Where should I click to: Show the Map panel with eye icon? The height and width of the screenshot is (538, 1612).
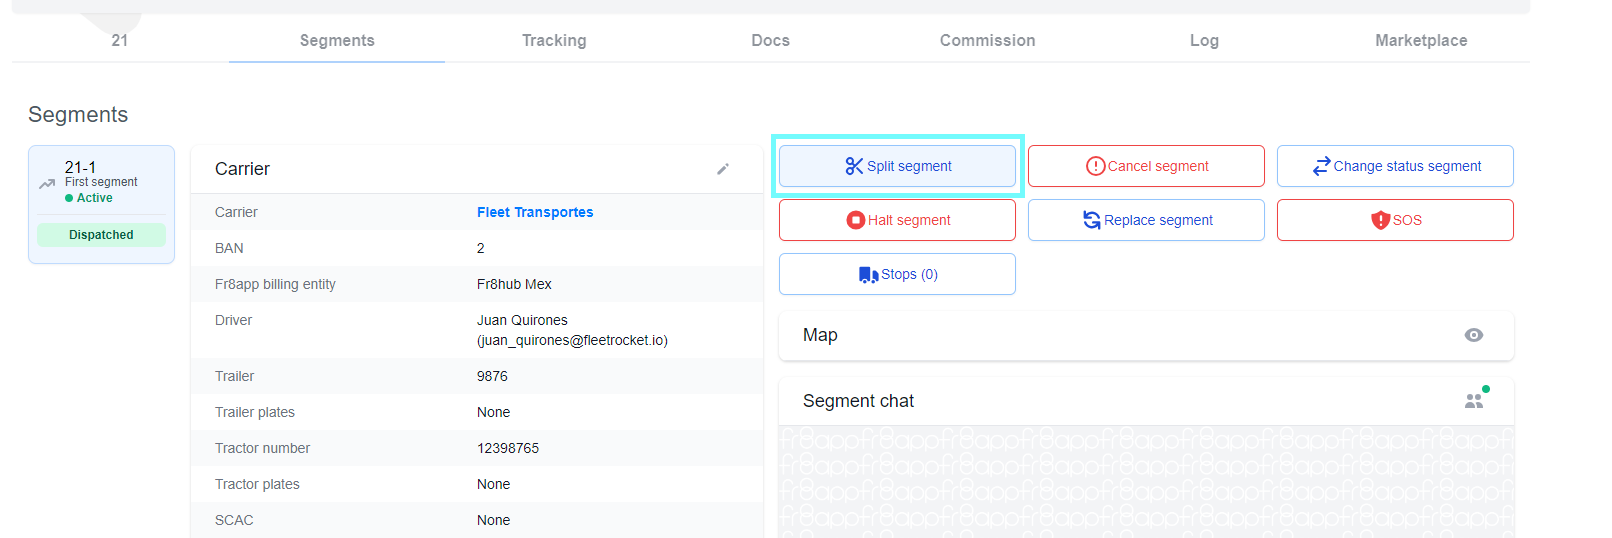[x=1473, y=335]
